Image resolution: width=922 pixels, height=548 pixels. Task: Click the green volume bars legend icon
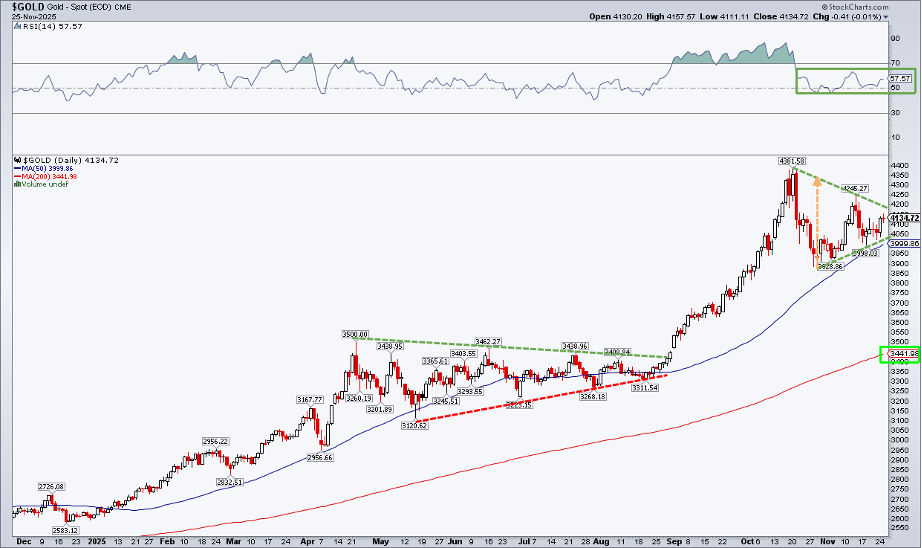tap(15, 185)
